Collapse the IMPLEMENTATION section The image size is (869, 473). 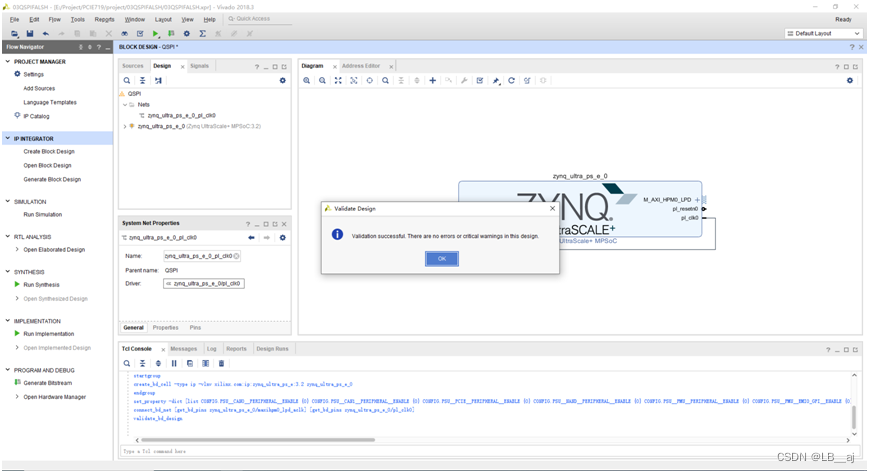(8, 321)
